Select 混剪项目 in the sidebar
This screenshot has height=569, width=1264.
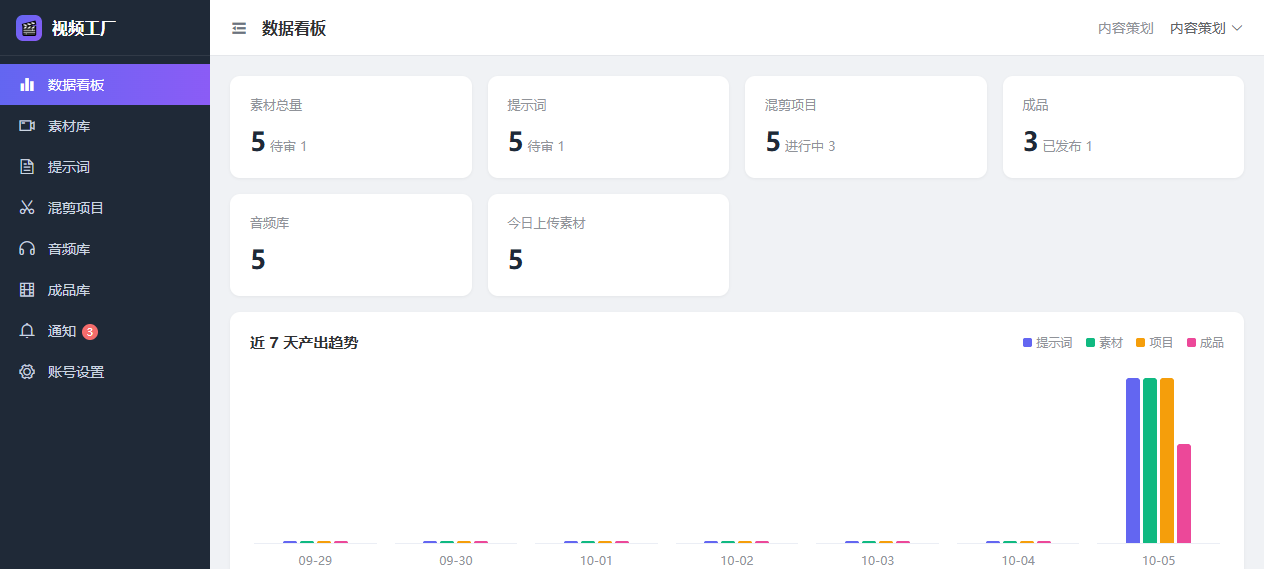click(105, 208)
